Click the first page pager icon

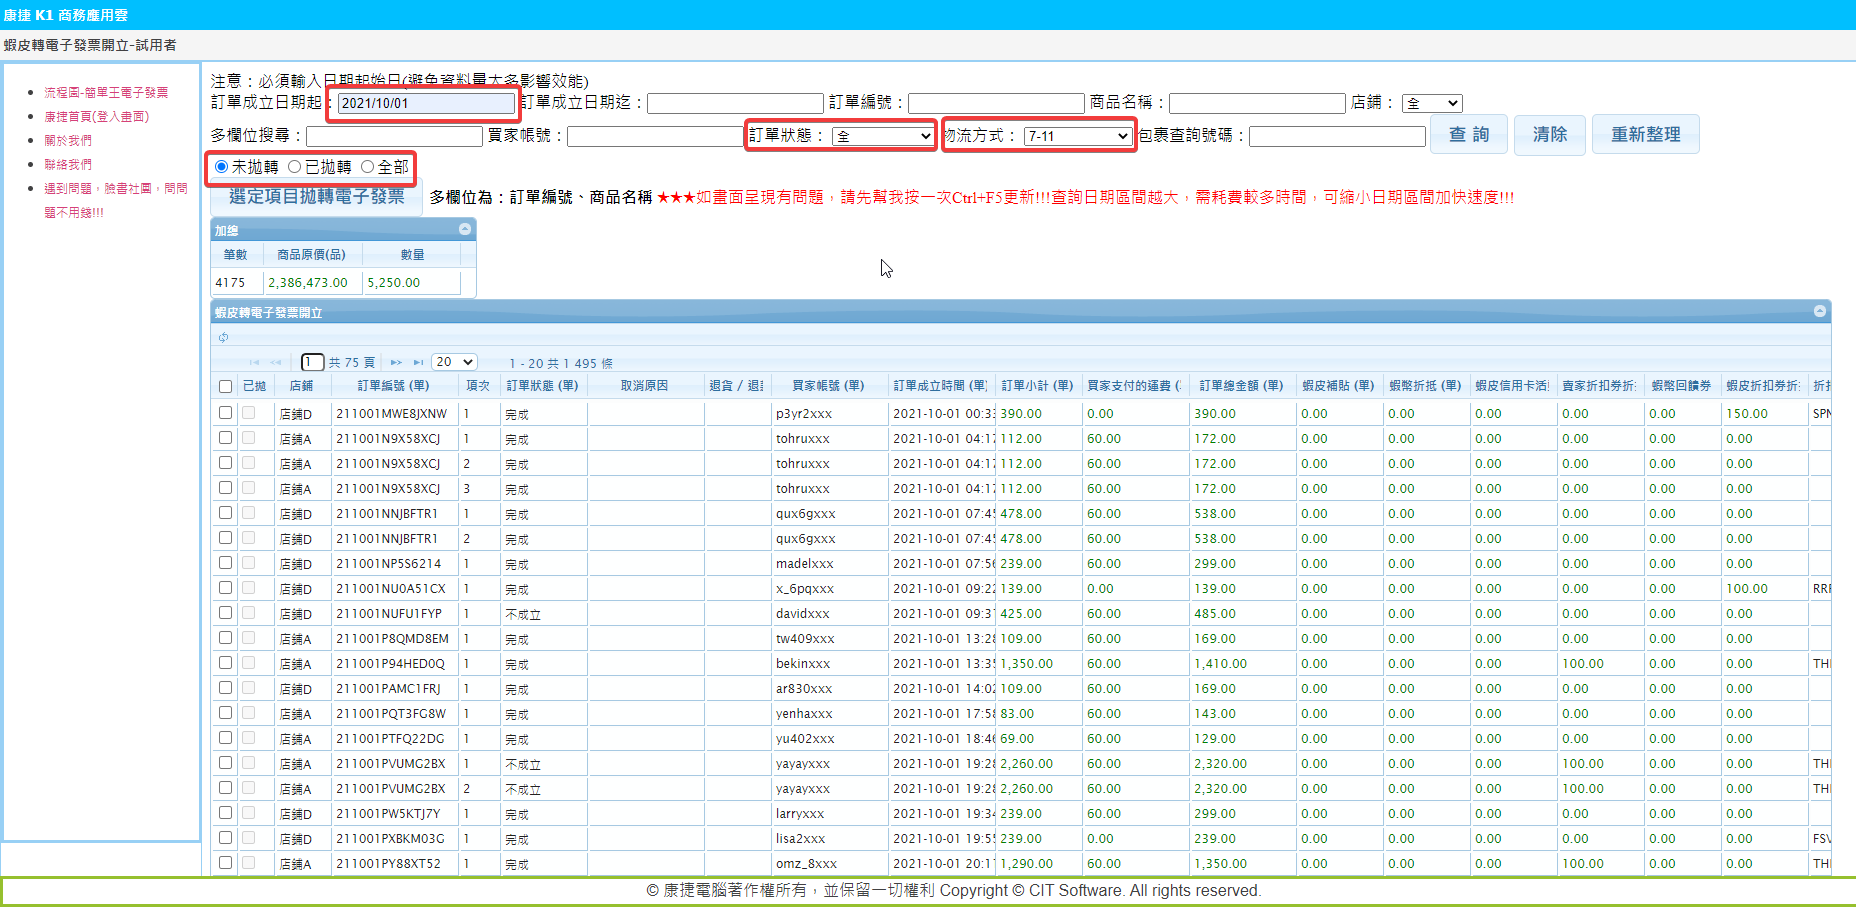pos(254,362)
